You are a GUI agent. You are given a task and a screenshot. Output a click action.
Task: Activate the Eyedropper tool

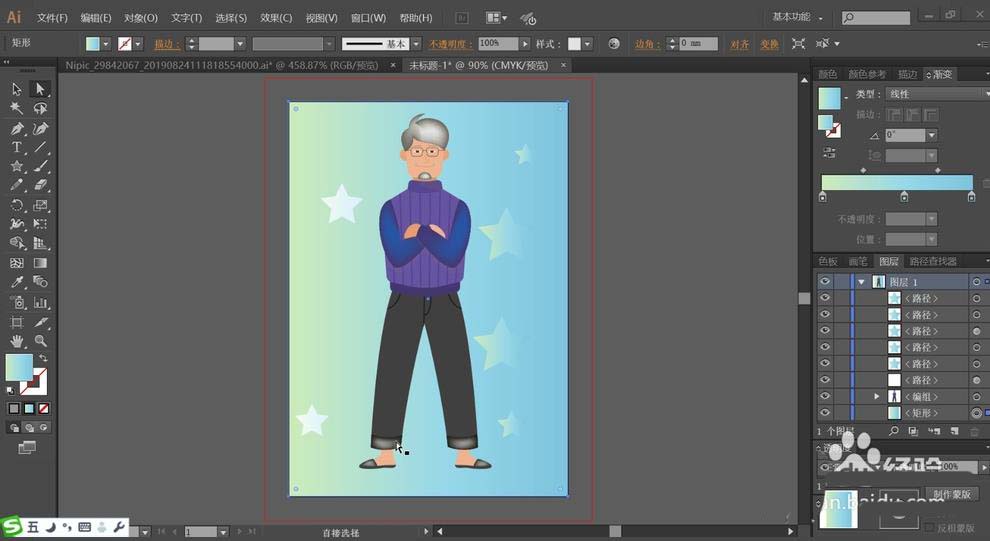click(17, 282)
